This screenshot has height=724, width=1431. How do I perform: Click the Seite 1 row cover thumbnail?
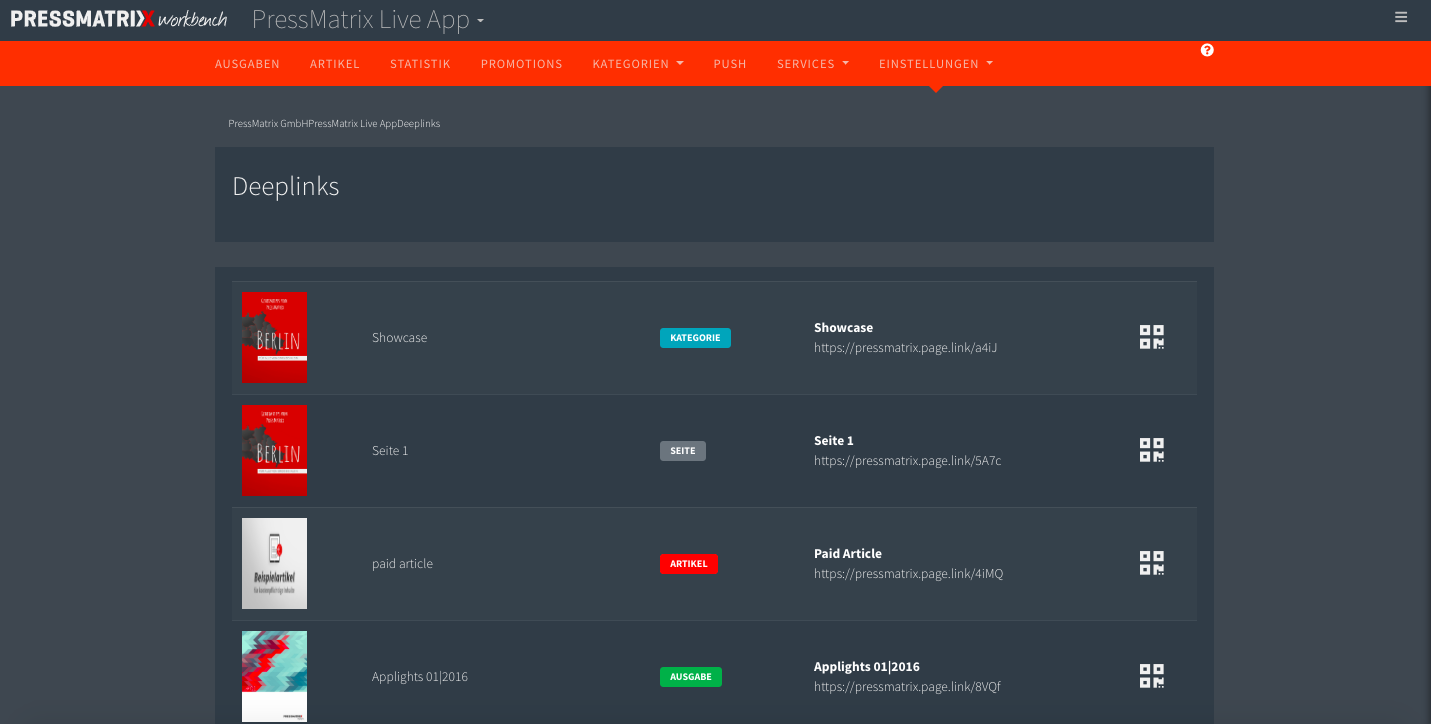pyautogui.click(x=274, y=450)
